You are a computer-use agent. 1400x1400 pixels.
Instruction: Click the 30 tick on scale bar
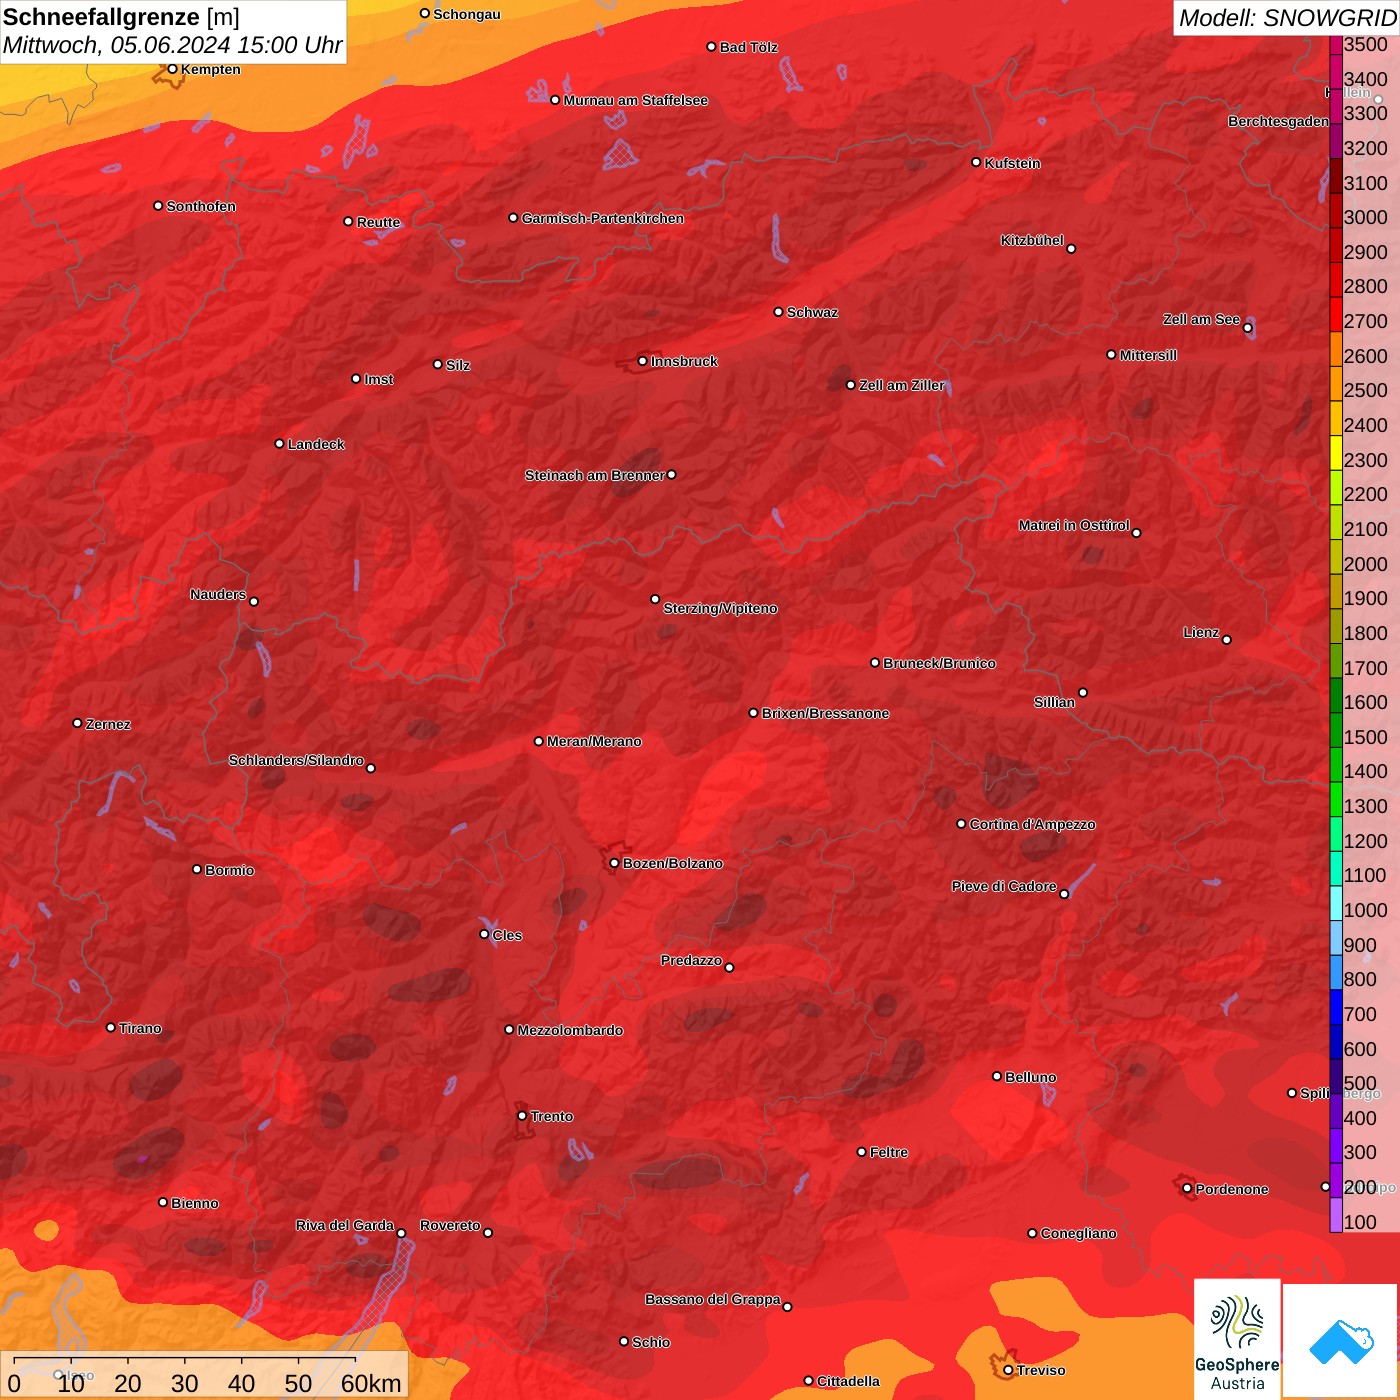pos(184,1383)
